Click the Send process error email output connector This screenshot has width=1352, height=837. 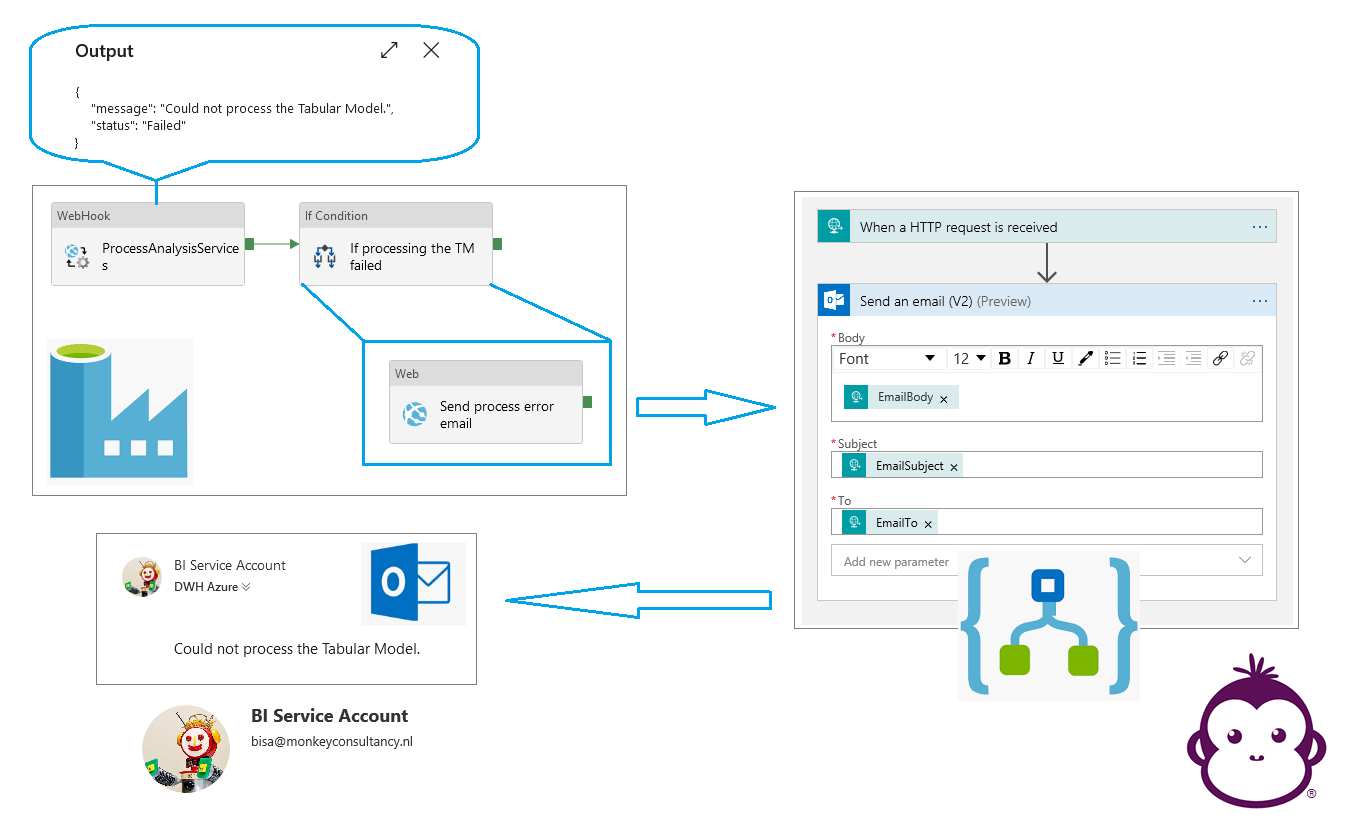(x=587, y=401)
